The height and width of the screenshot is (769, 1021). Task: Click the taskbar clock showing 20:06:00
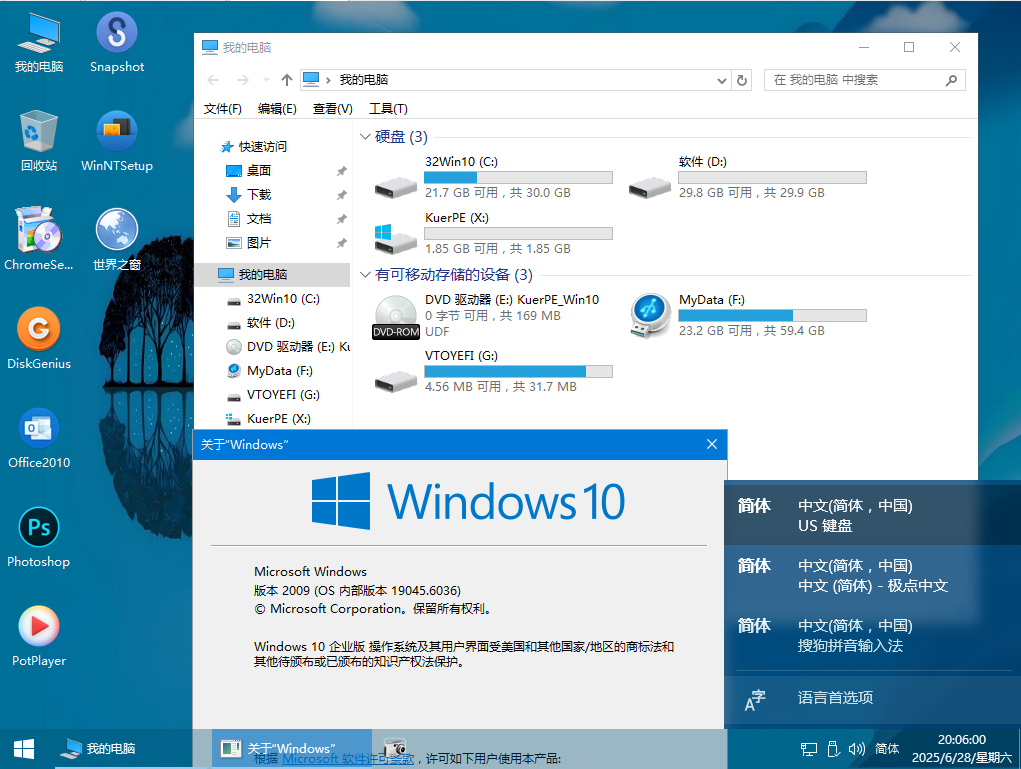pyautogui.click(x=961, y=749)
